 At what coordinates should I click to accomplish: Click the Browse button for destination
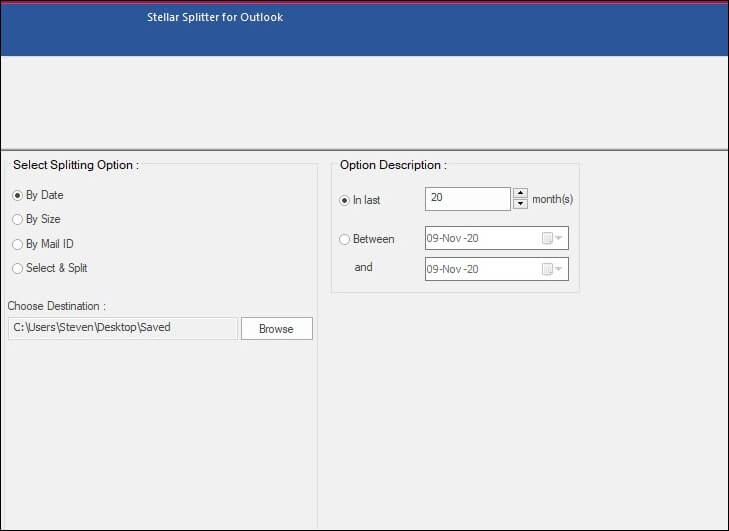coord(277,329)
